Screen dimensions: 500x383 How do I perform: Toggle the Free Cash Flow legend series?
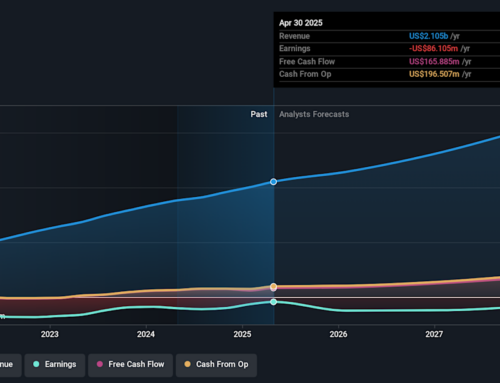point(130,365)
